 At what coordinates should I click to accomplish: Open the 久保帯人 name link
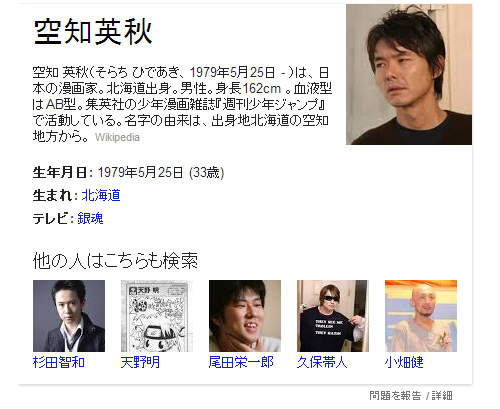(322, 362)
